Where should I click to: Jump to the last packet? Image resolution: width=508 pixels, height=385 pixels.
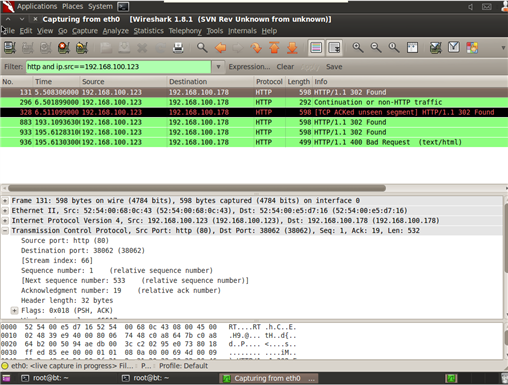pos(292,48)
